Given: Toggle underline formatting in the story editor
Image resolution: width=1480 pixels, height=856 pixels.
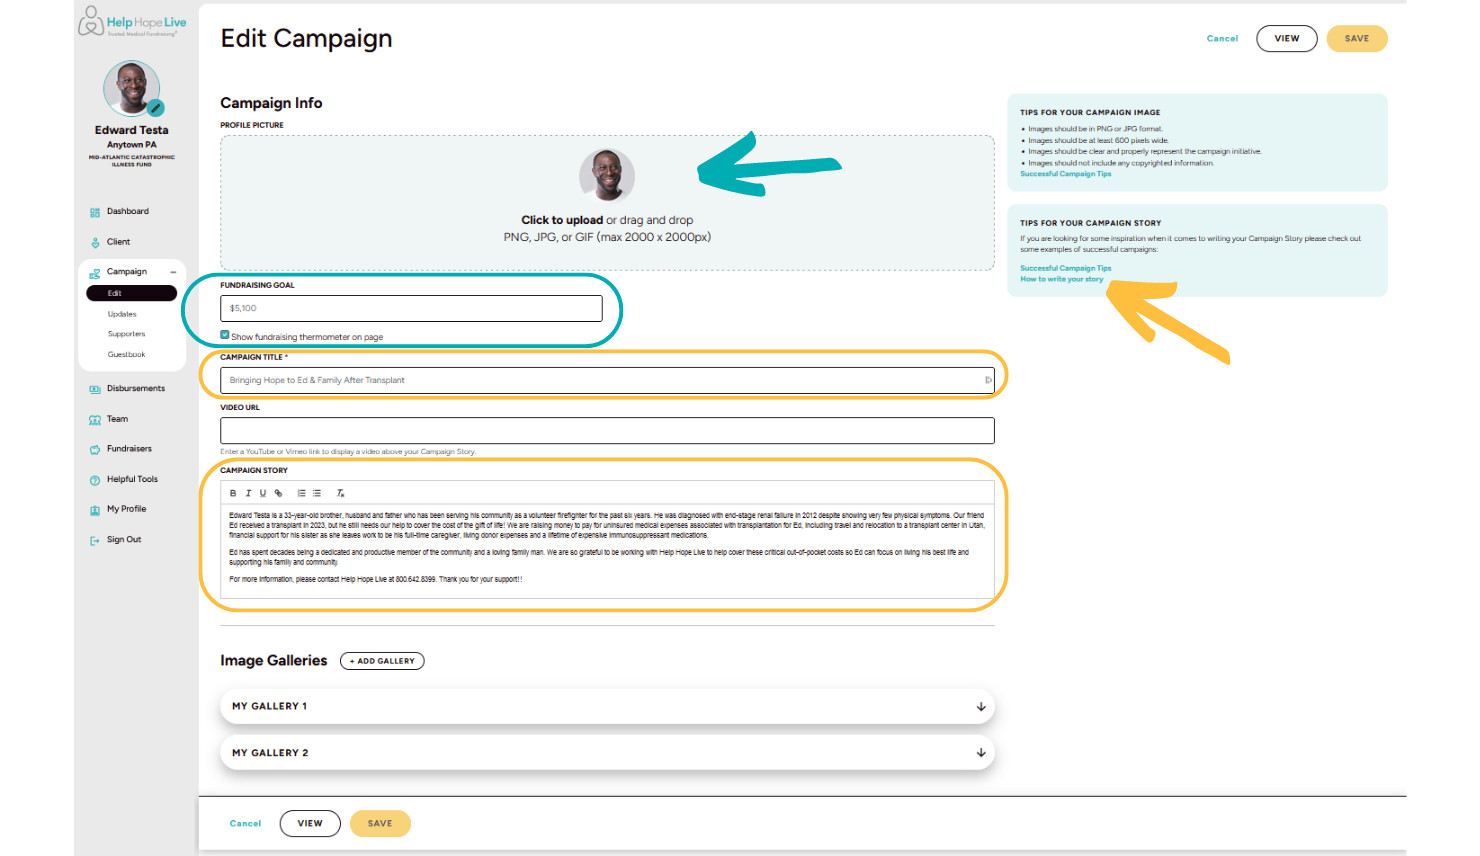Looking at the screenshot, I should pos(263,493).
